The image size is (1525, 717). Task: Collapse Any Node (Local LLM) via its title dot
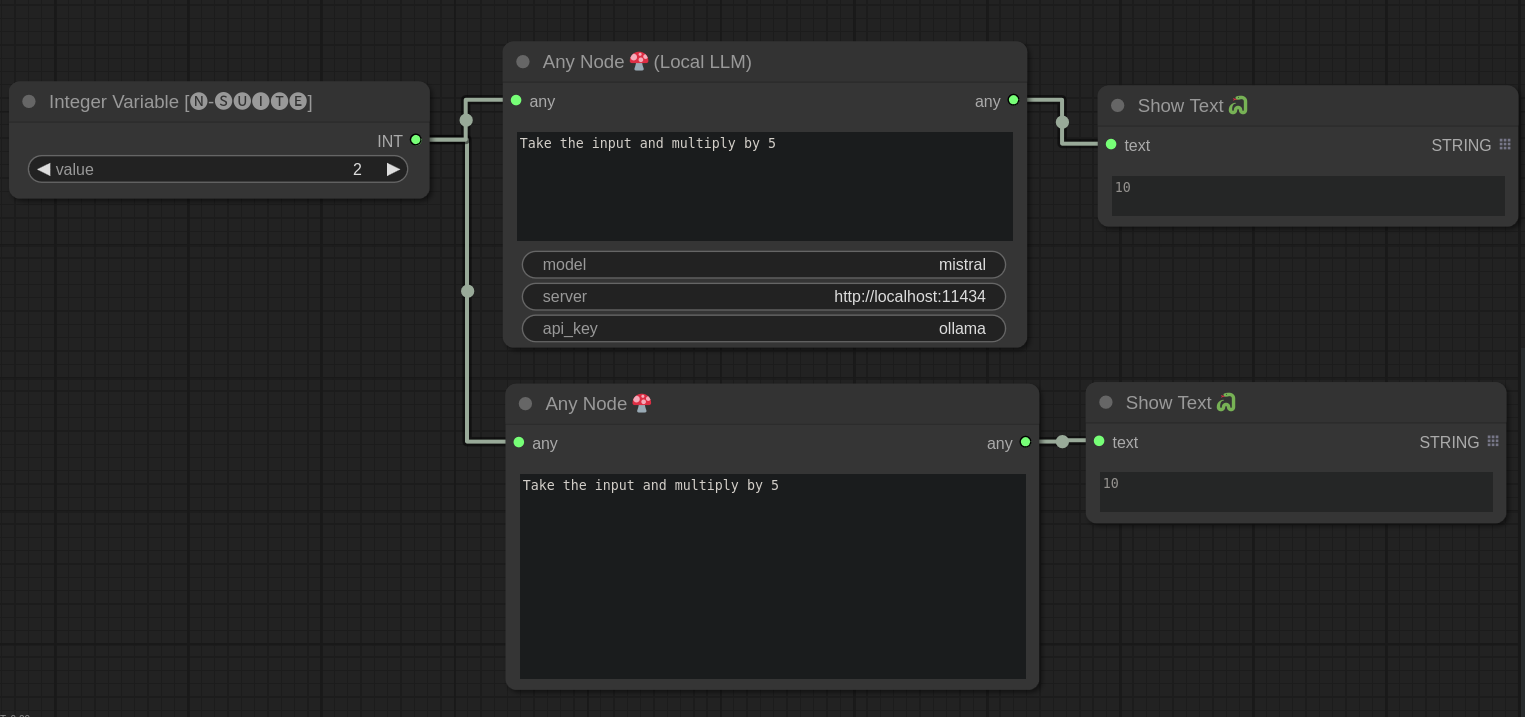pyautogui.click(x=523, y=61)
